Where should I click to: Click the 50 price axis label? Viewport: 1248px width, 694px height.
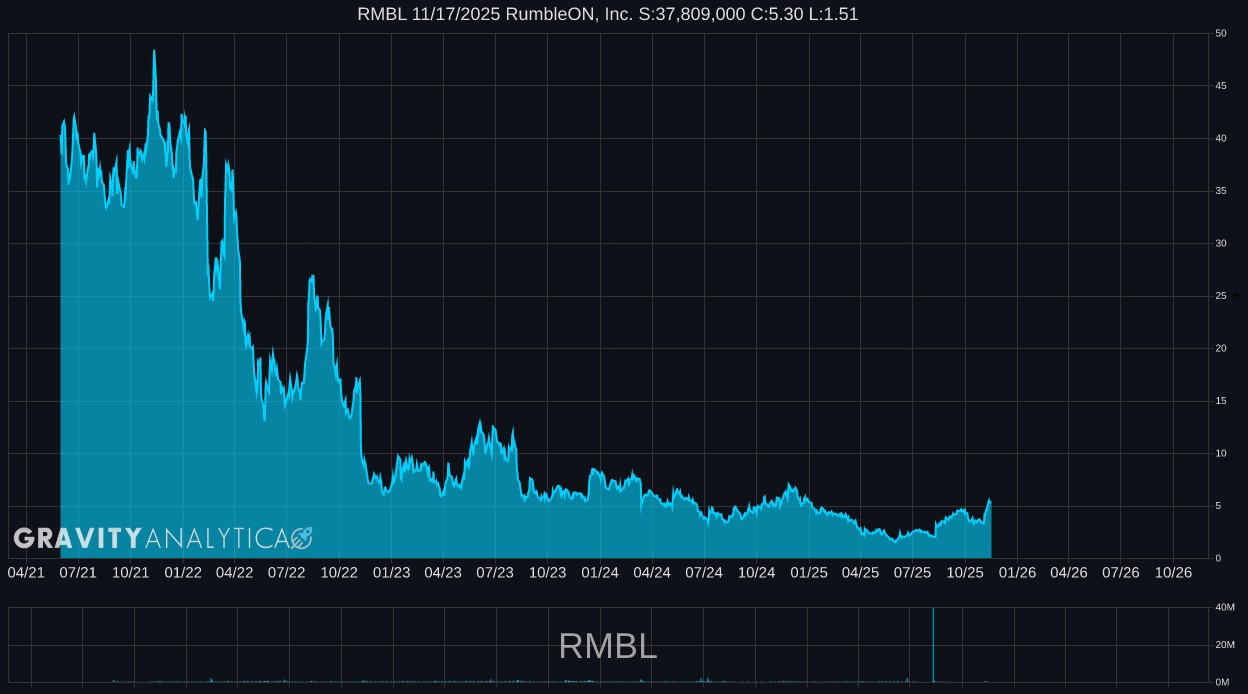pos(1221,33)
